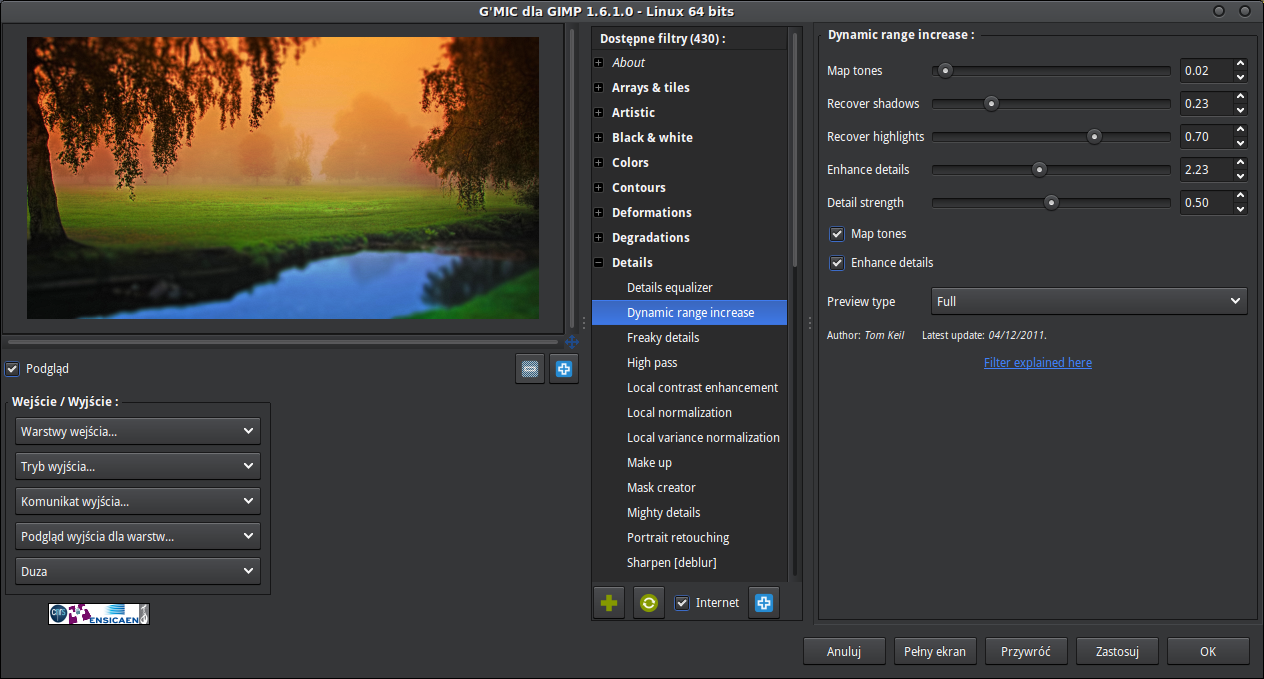The width and height of the screenshot is (1264, 679).
Task: Open the Filter explained here link
Action: tap(1038, 363)
